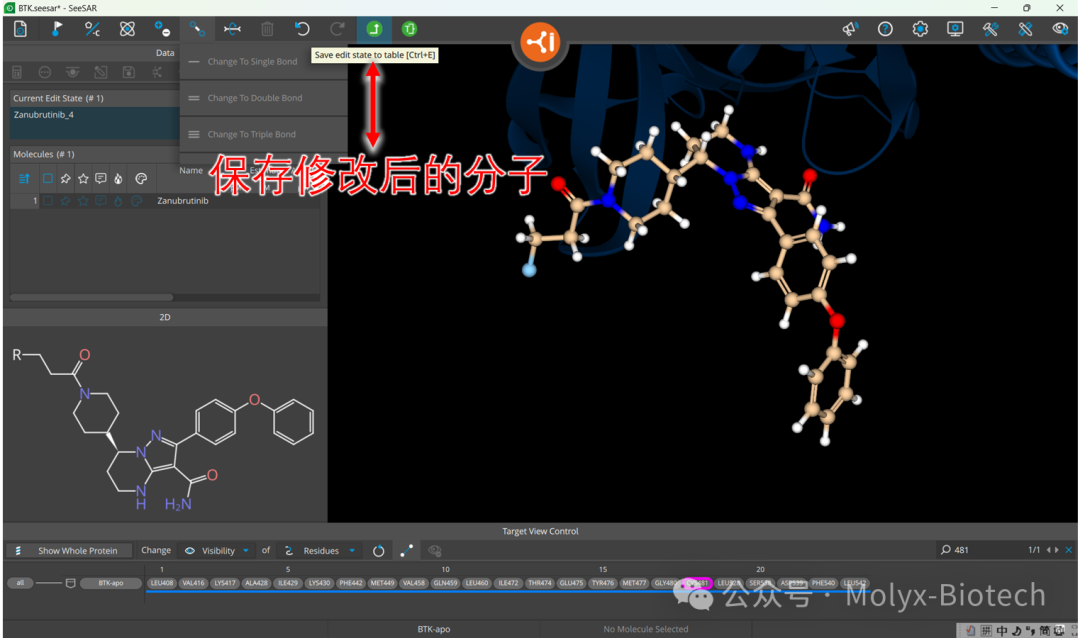Click the flag marker tool icon
The width and height of the screenshot is (1080, 638).
coord(57,29)
